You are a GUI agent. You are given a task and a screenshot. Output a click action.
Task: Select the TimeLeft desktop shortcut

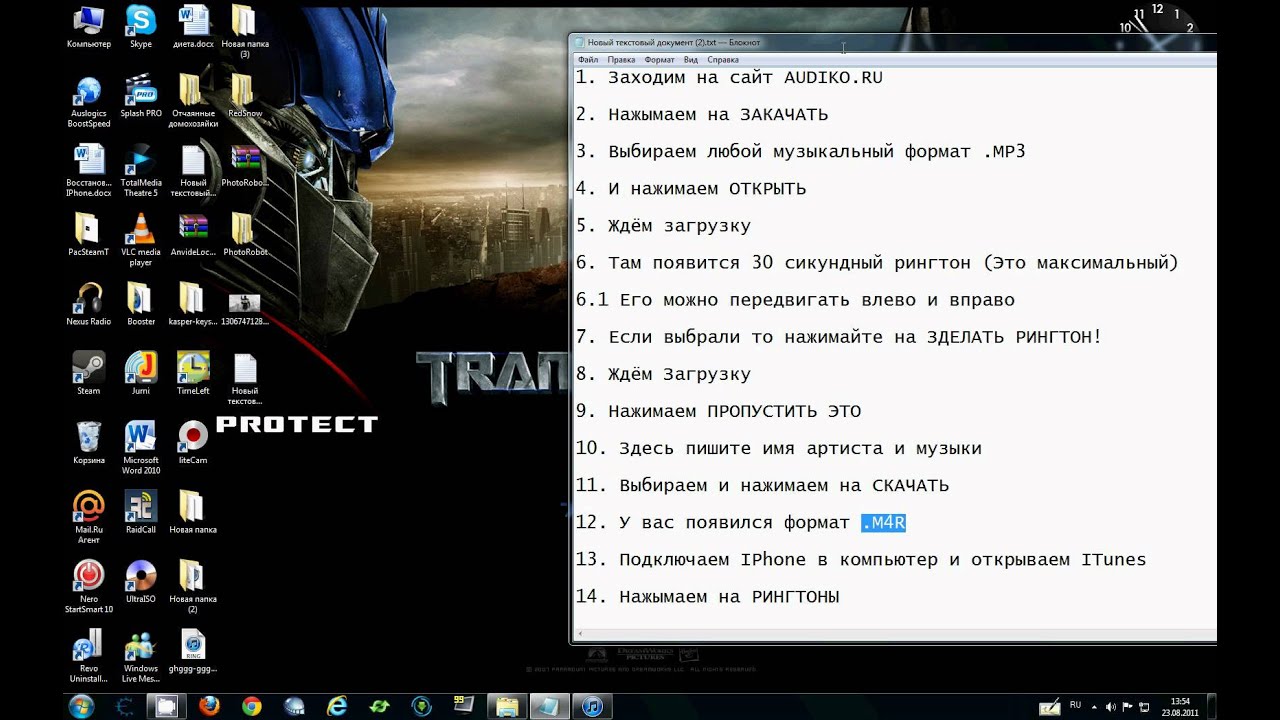click(x=193, y=373)
